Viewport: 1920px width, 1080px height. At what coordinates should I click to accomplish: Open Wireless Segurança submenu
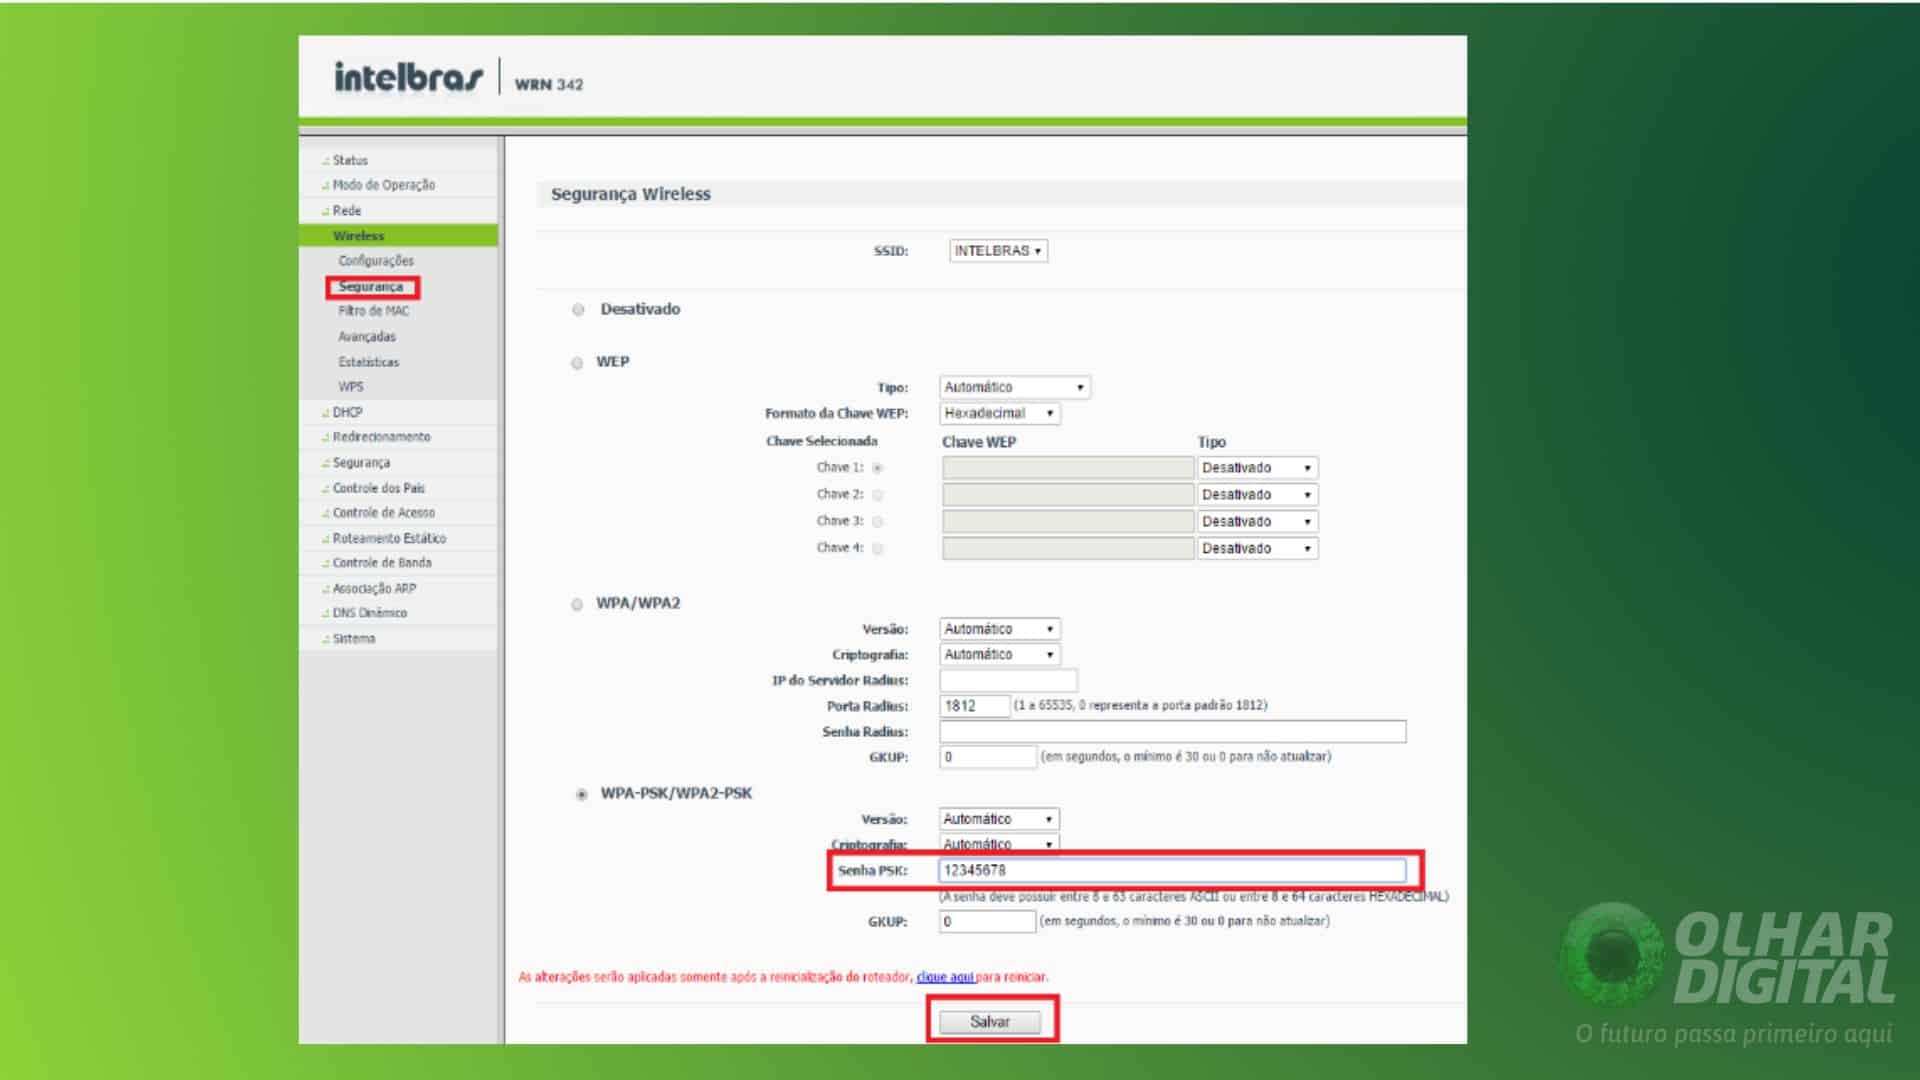point(371,287)
